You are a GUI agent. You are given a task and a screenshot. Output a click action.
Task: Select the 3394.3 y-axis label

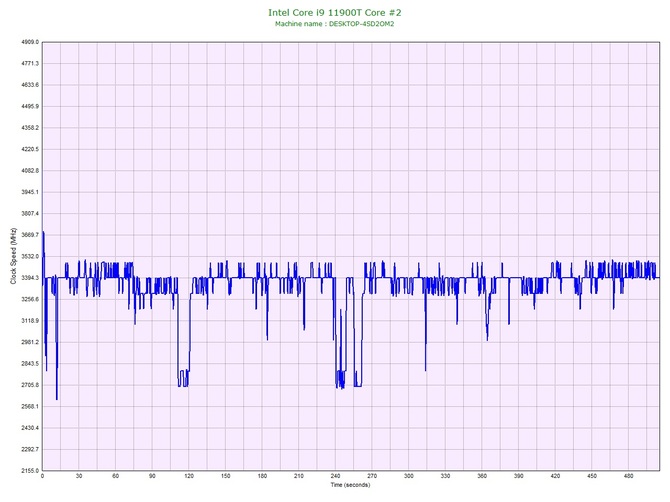[30, 278]
